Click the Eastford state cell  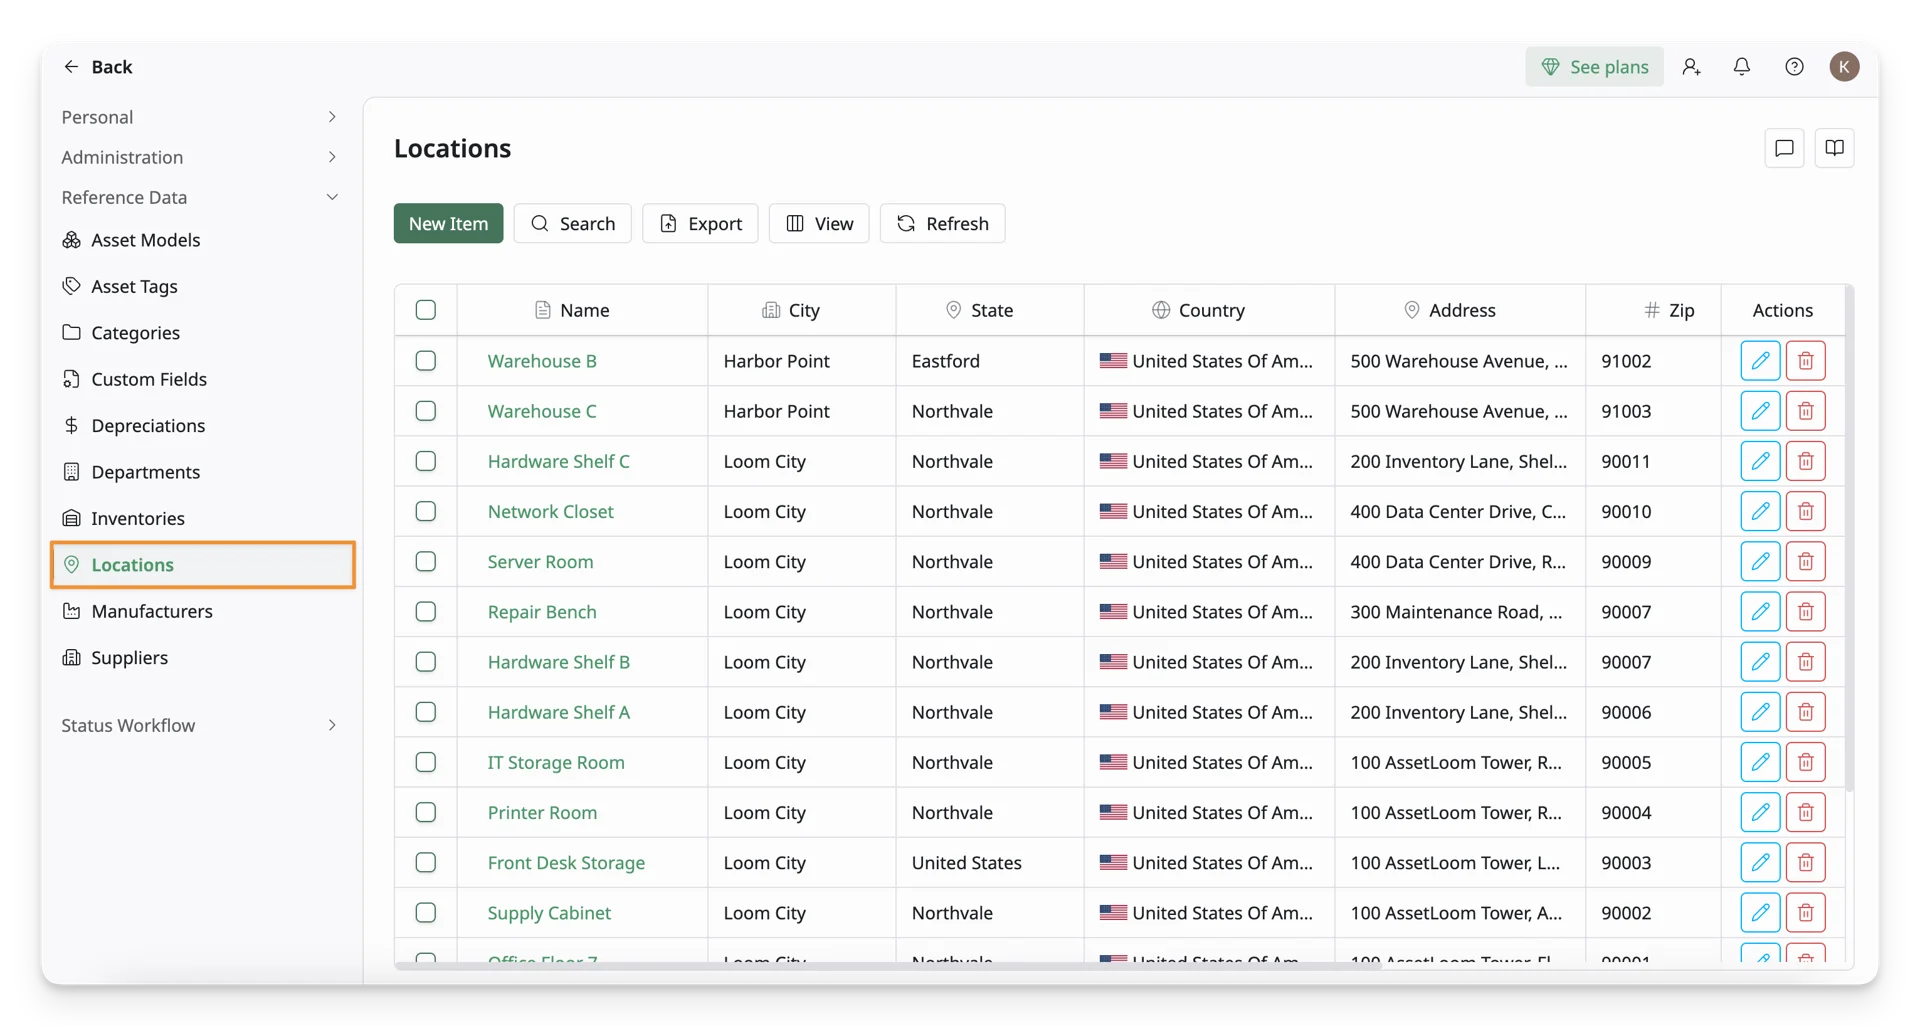990,361
